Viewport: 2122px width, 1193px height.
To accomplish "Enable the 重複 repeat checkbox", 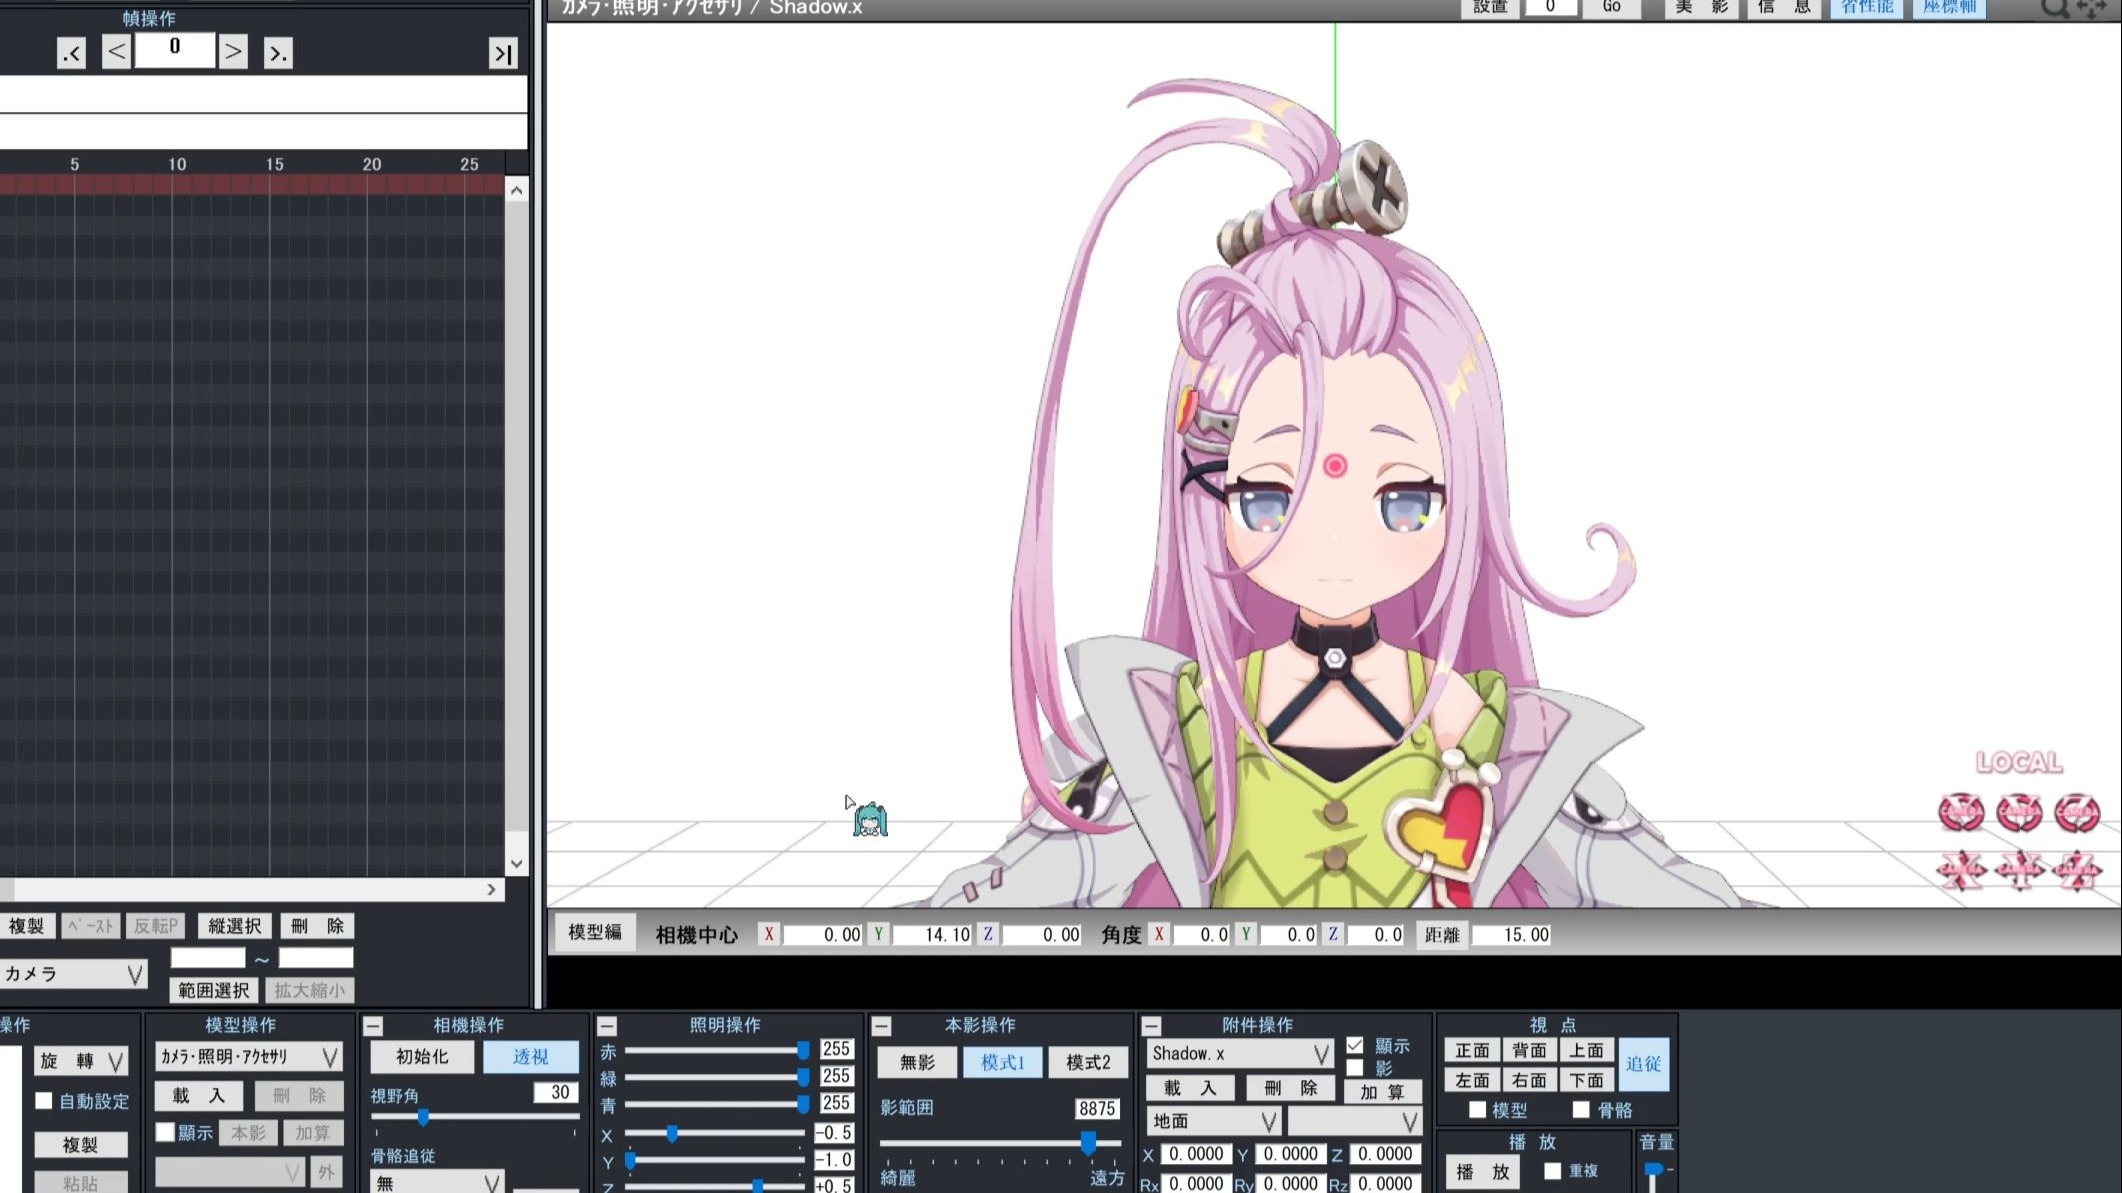I will 1552,1170.
